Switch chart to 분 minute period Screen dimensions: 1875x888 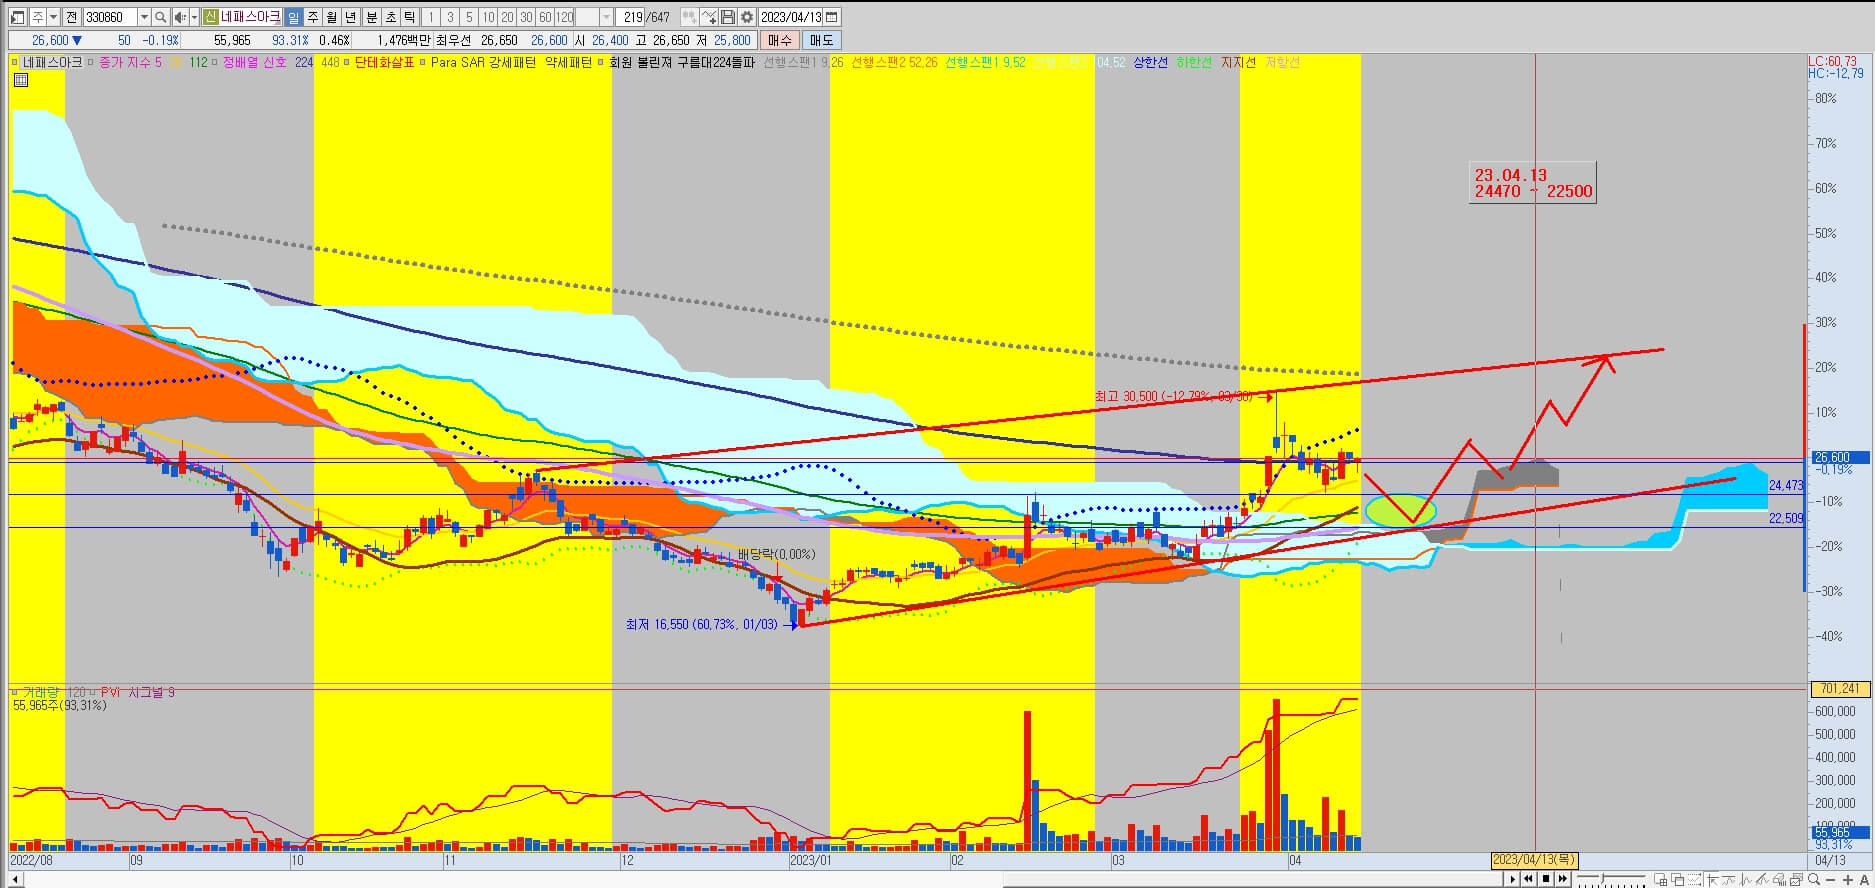point(371,17)
